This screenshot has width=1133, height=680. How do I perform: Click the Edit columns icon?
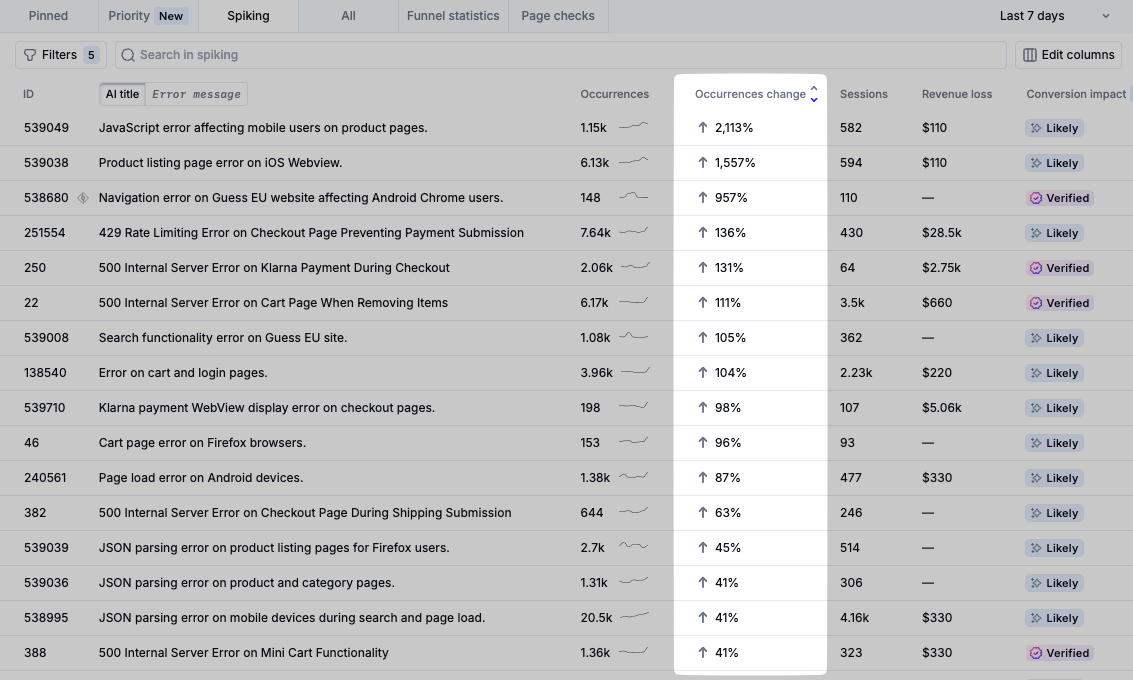point(1029,55)
